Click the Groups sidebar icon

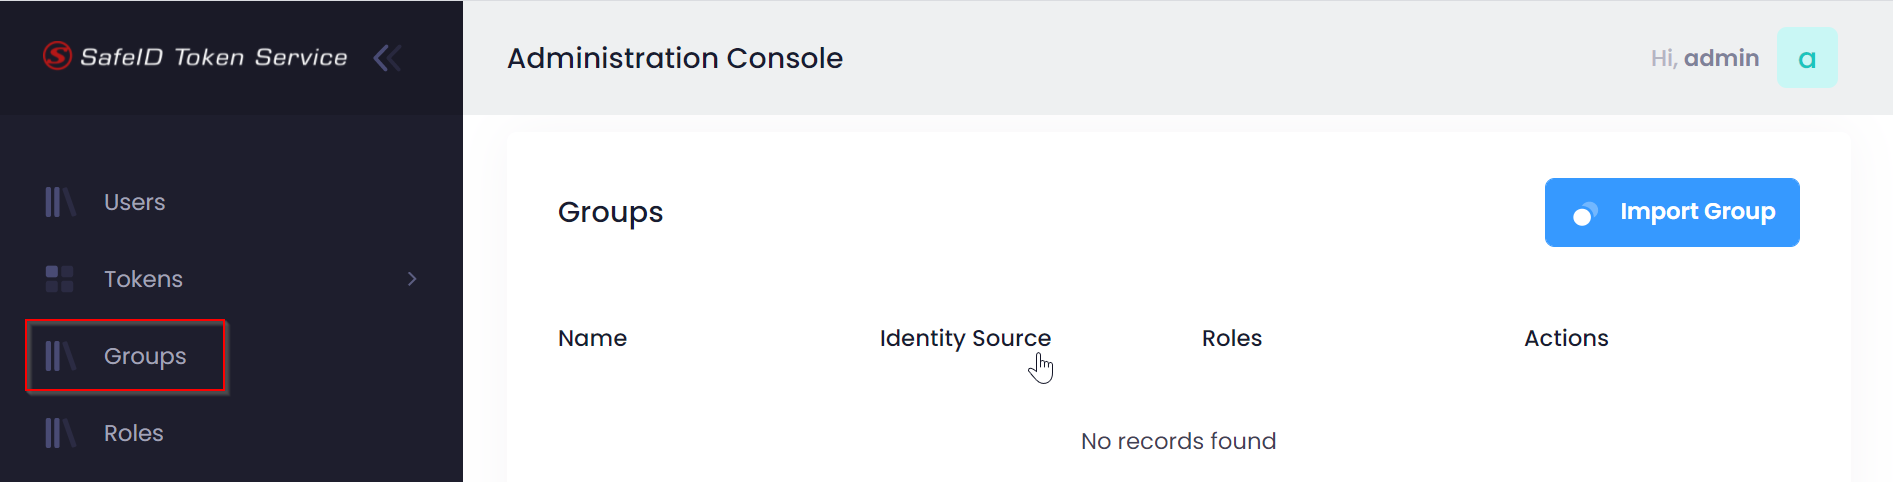point(59,356)
